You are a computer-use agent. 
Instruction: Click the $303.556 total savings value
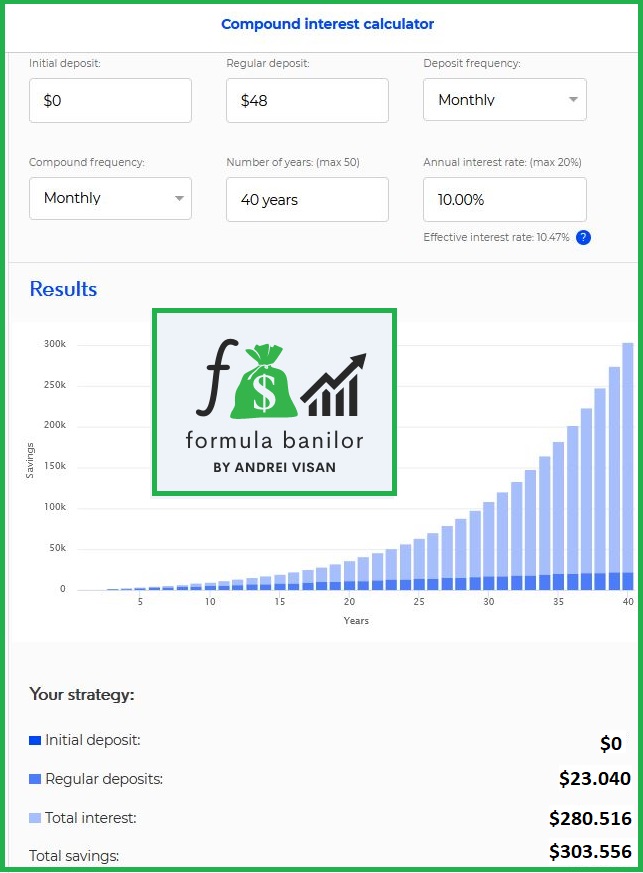tap(589, 852)
